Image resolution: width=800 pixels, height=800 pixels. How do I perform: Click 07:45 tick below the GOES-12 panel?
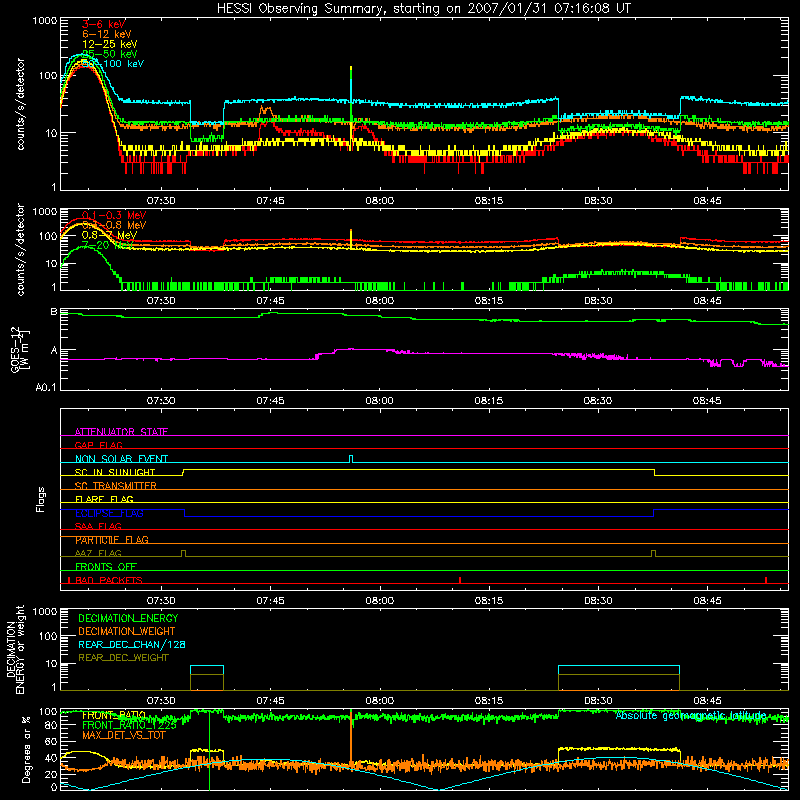[x=270, y=401]
